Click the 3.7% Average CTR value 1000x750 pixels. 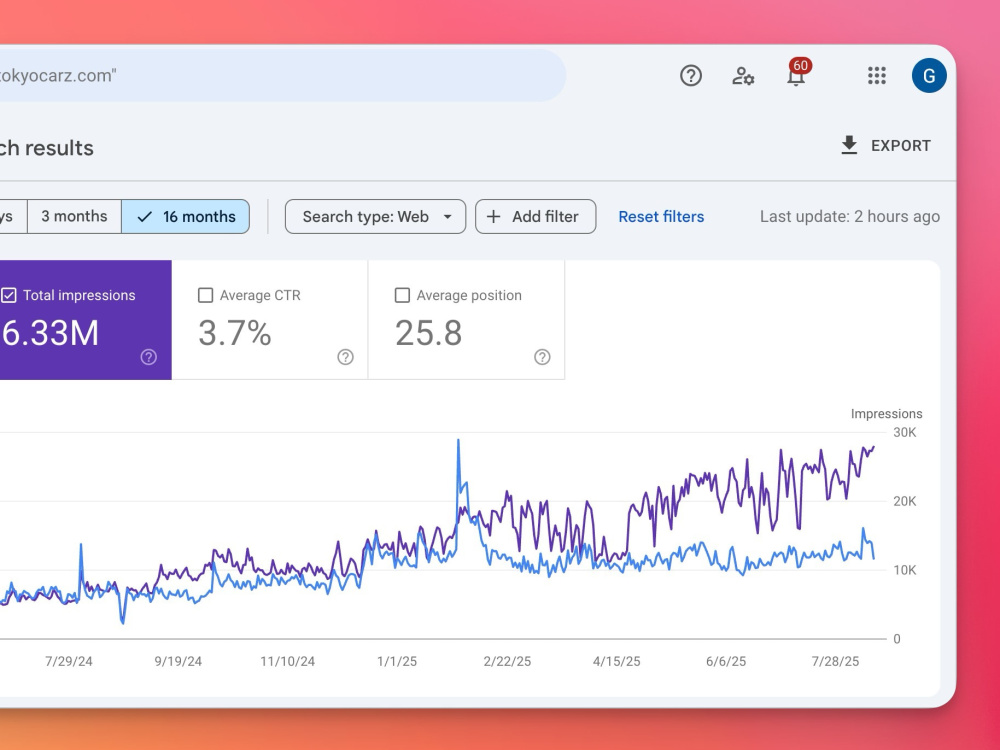(x=235, y=333)
